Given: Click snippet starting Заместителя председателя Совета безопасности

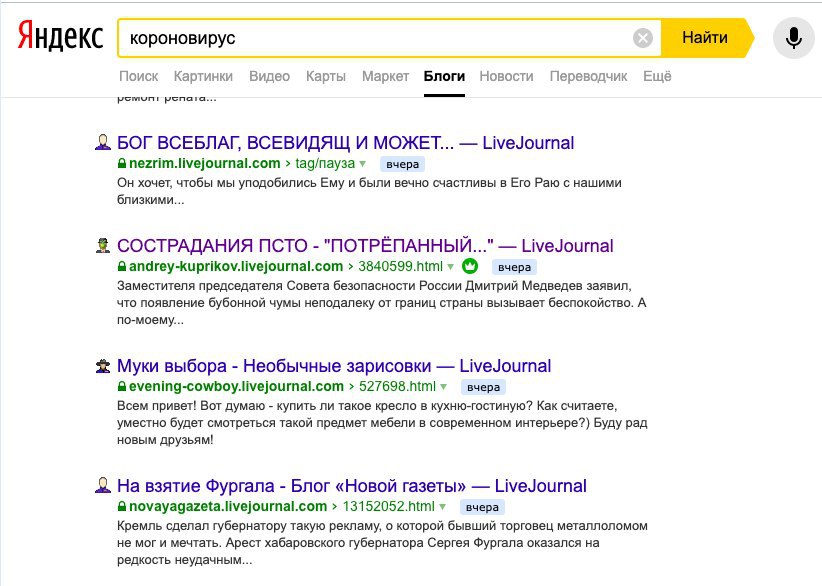Looking at the screenshot, I should tap(382, 302).
